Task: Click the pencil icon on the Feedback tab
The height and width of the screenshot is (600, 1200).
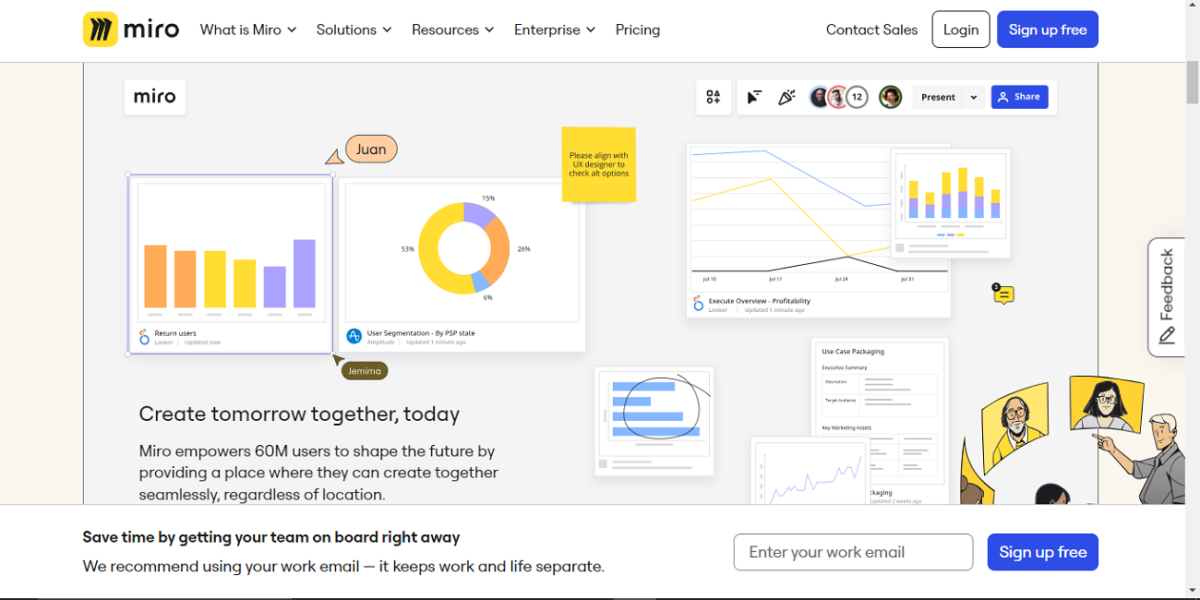Action: 1166,333
